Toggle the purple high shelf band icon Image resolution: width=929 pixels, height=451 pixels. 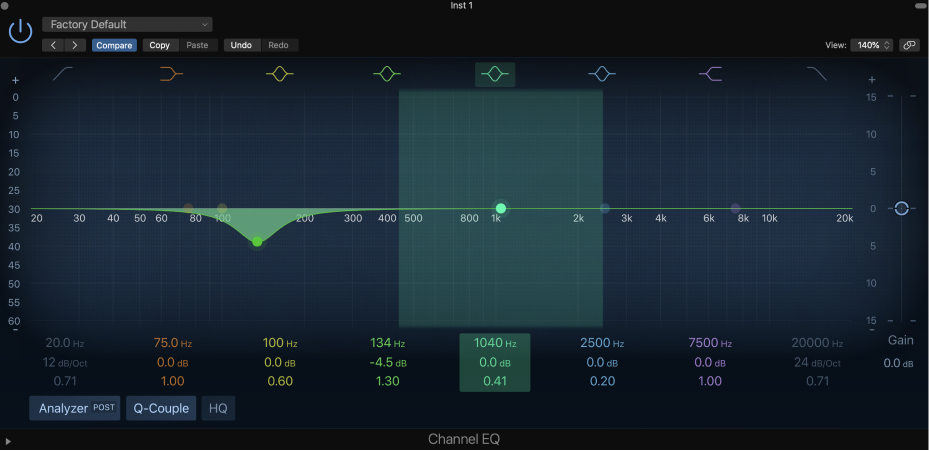click(710, 74)
